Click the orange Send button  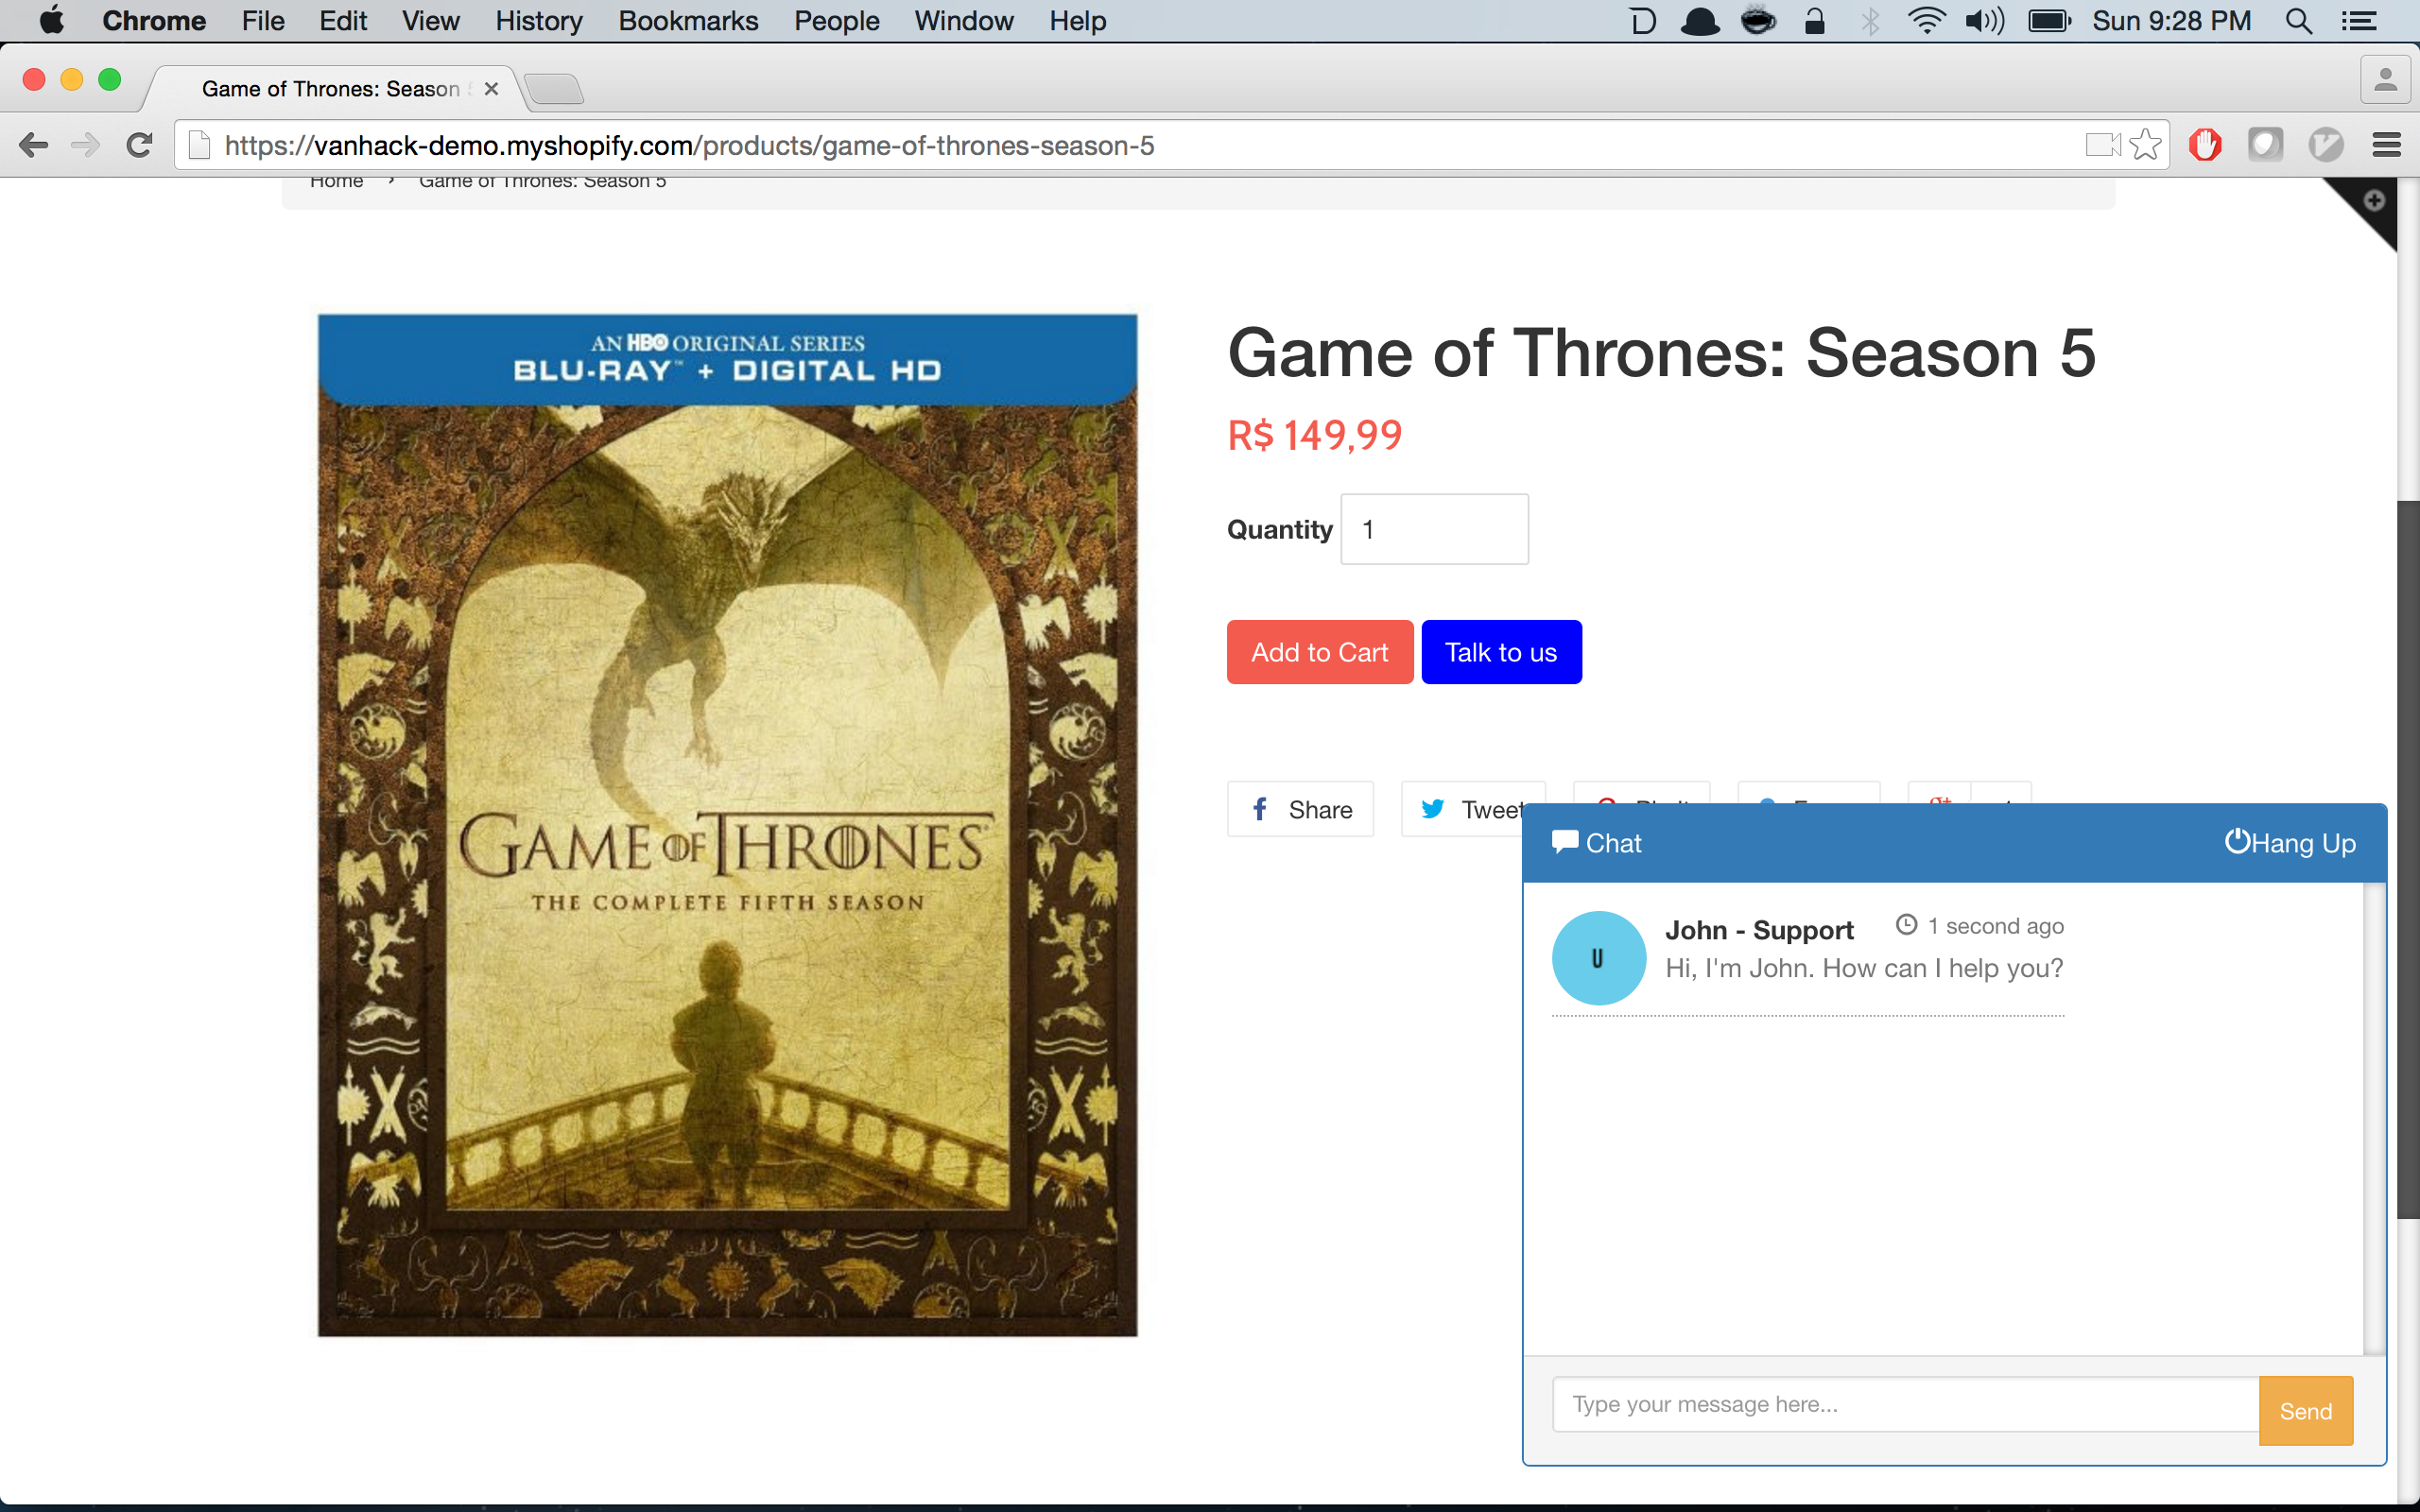click(2305, 1410)
